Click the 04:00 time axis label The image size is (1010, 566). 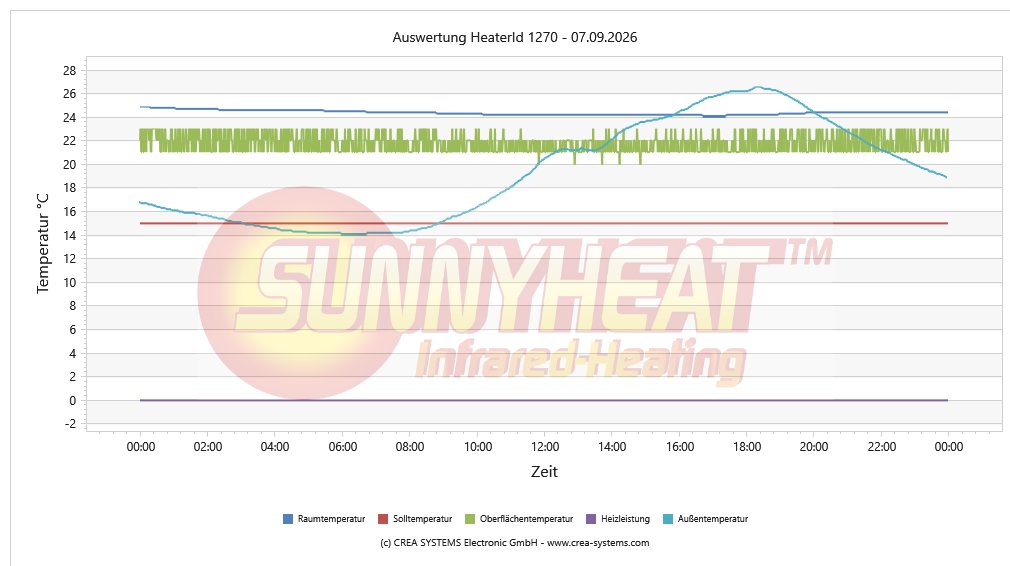pyautogui.click(x=275, y=447)
